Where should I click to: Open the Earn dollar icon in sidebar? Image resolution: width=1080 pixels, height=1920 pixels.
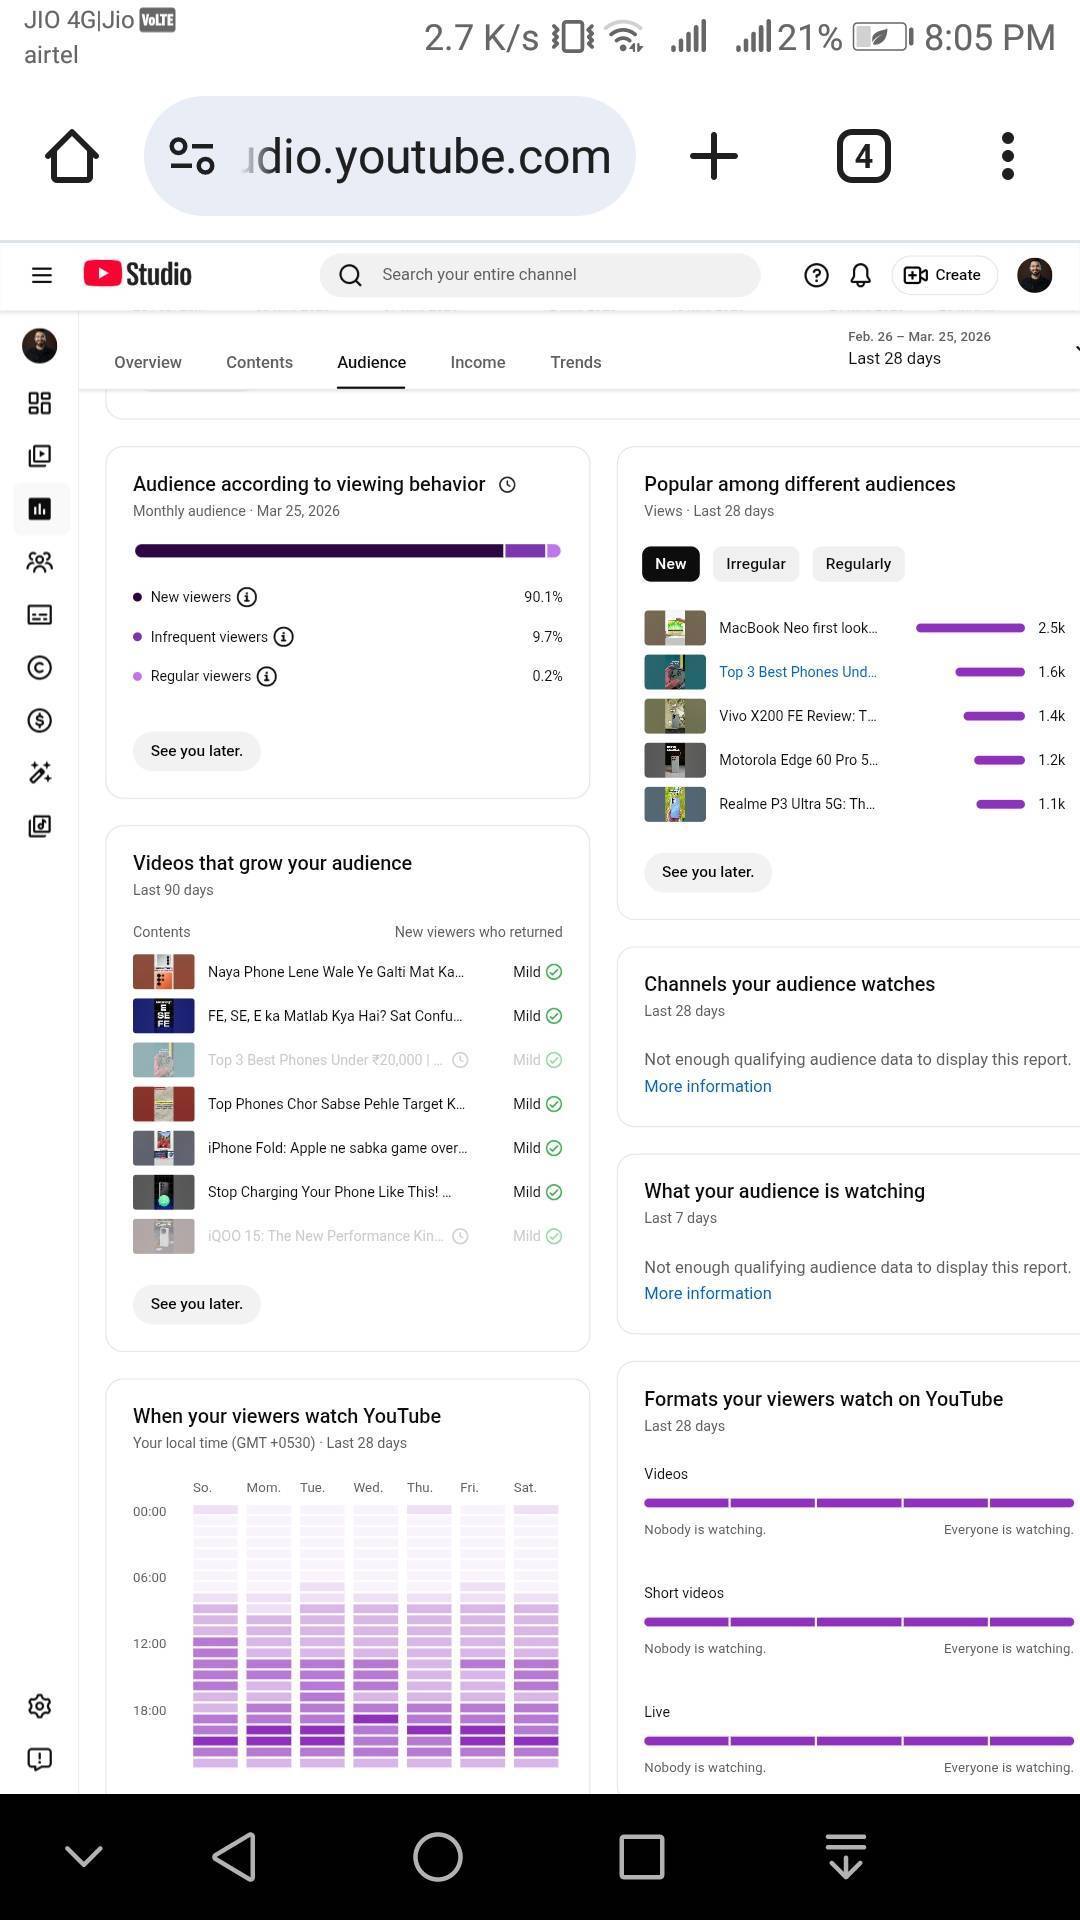pos(40,721)
